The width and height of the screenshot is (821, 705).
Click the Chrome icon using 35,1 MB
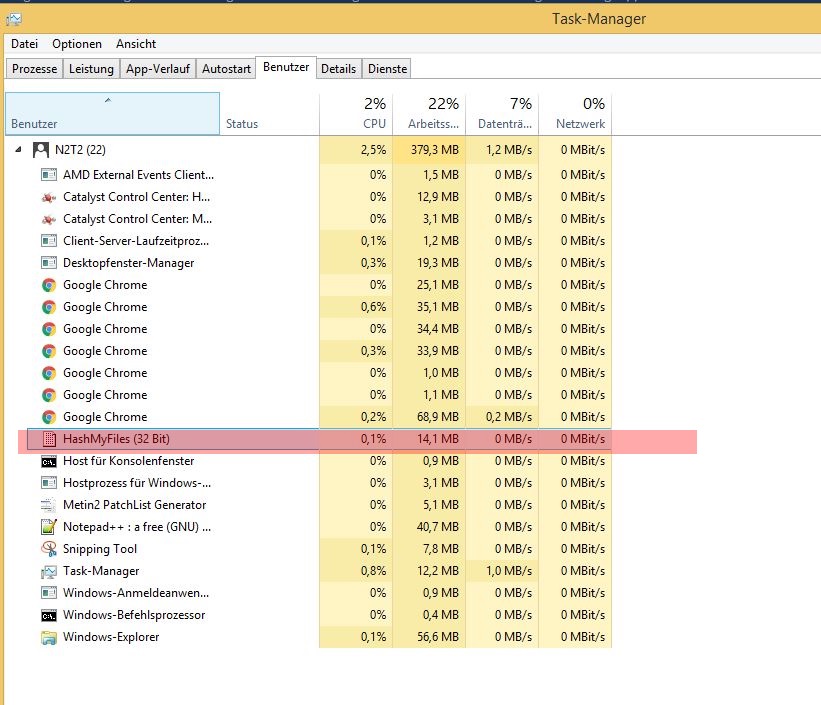(x=49, y=307)
